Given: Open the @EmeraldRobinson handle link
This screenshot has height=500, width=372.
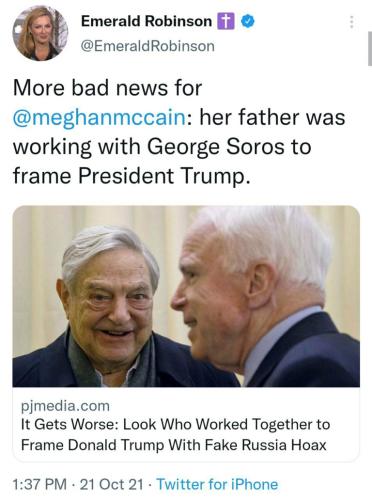Looking at the screenshot, I should [148, 46].
